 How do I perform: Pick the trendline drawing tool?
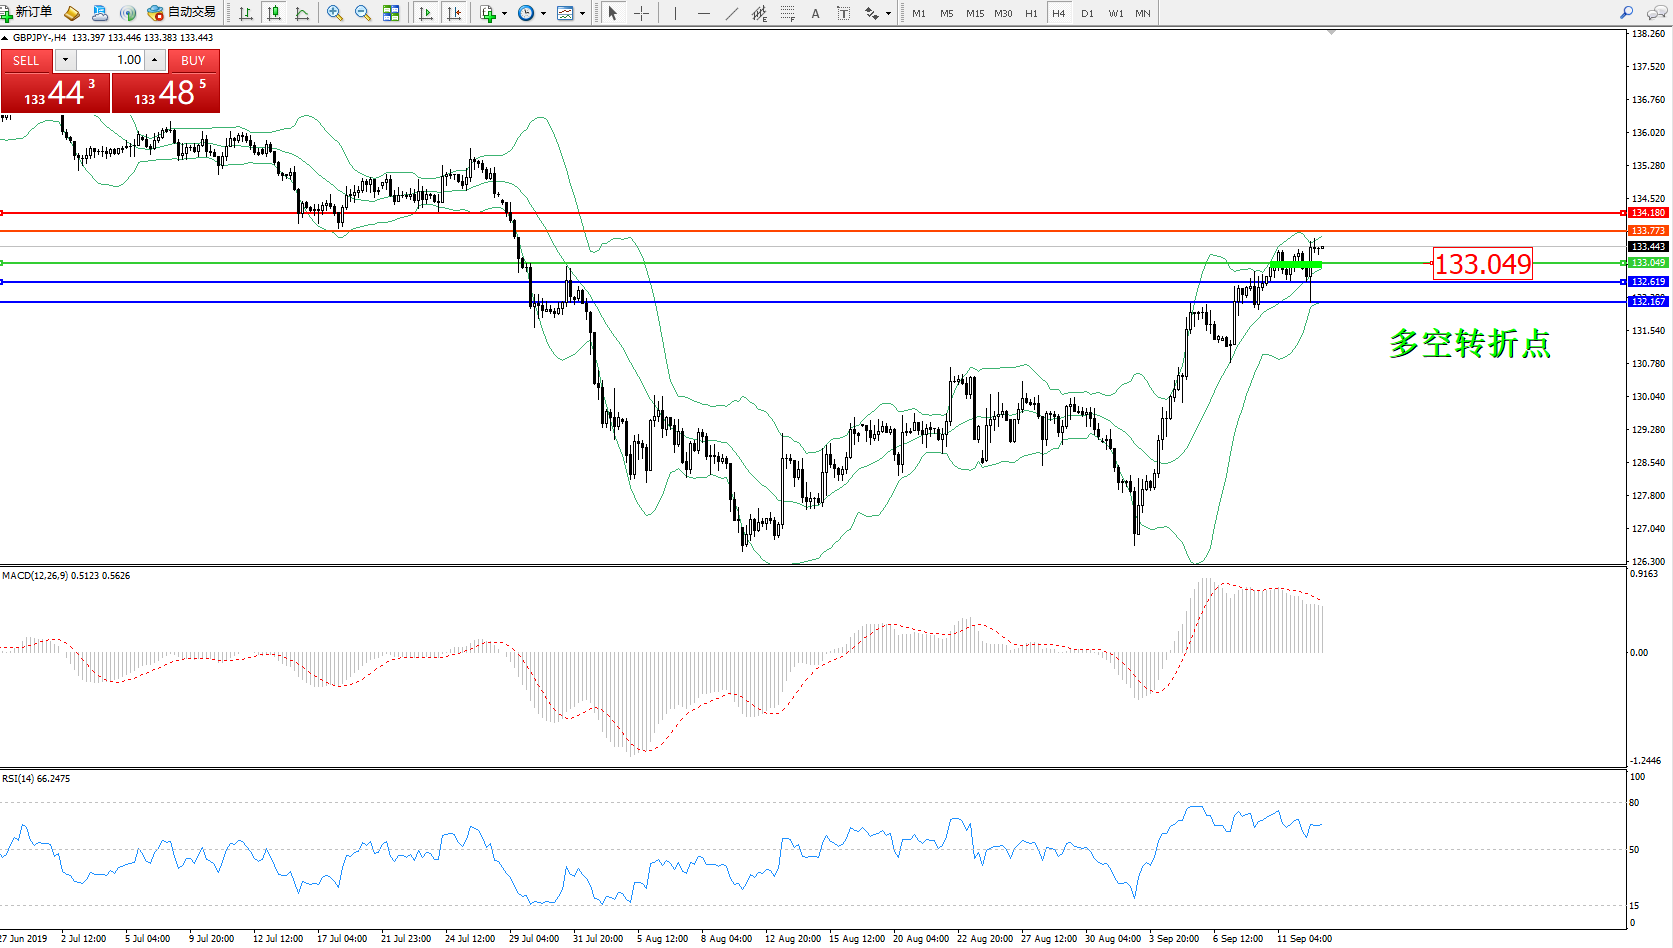(x=732, y=13)
